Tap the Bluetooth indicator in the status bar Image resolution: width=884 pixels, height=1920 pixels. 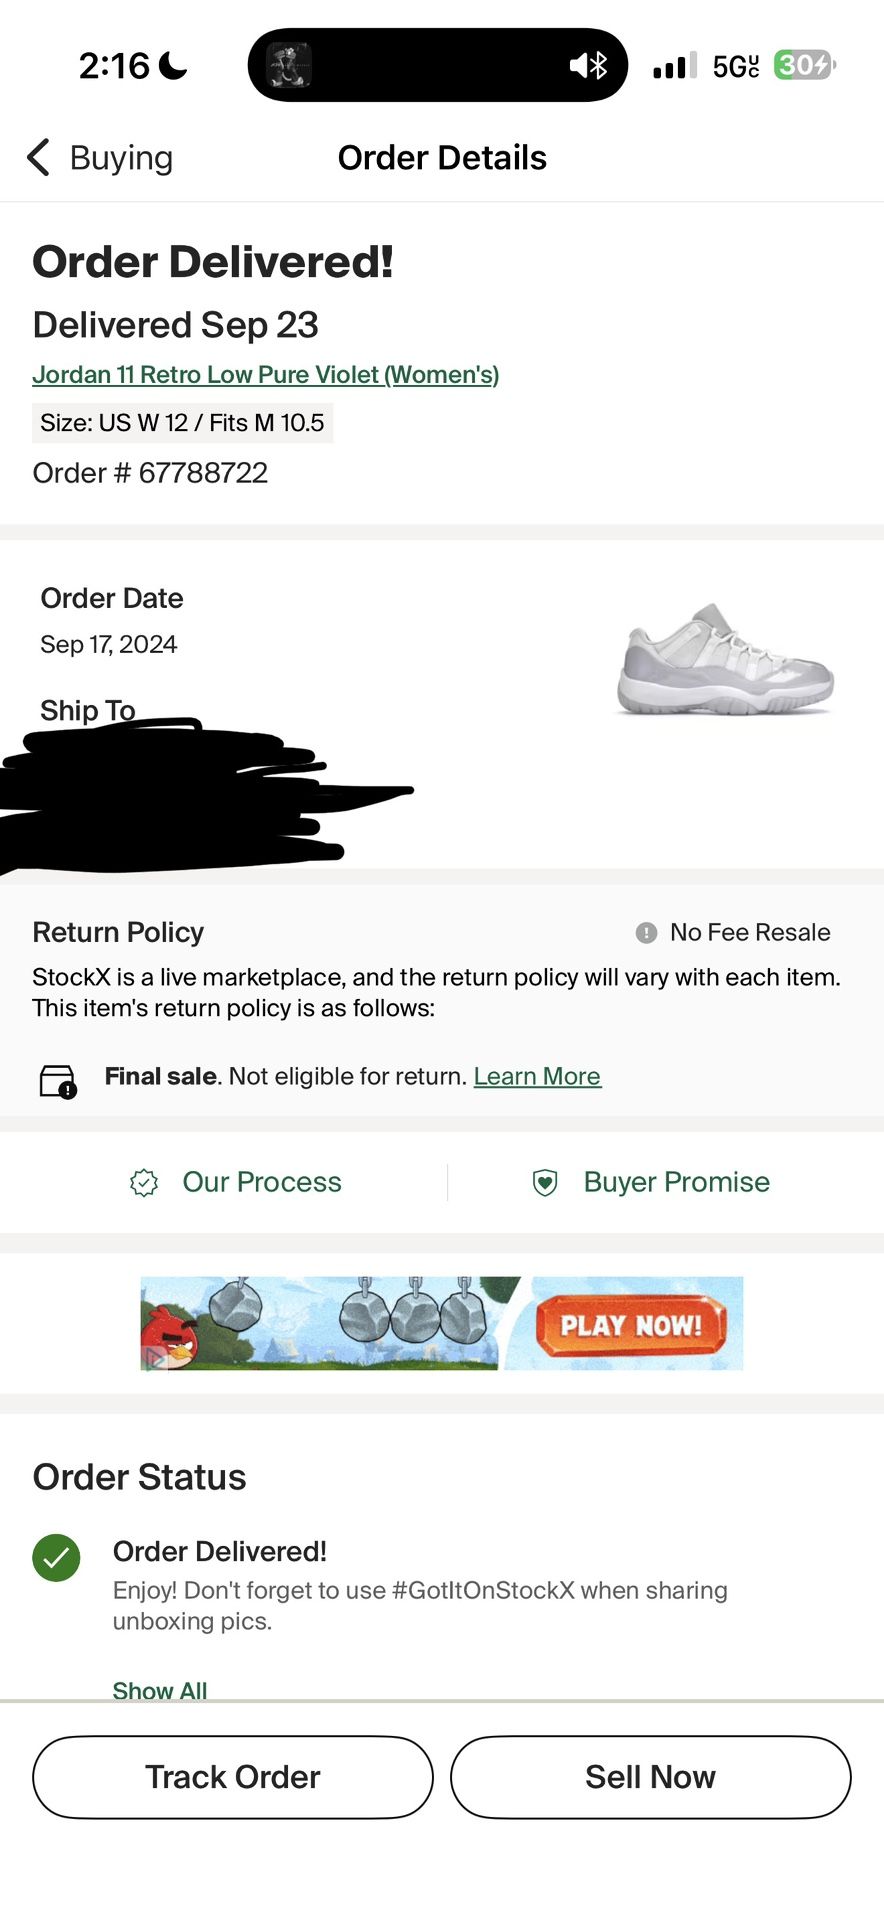(598, 64)
